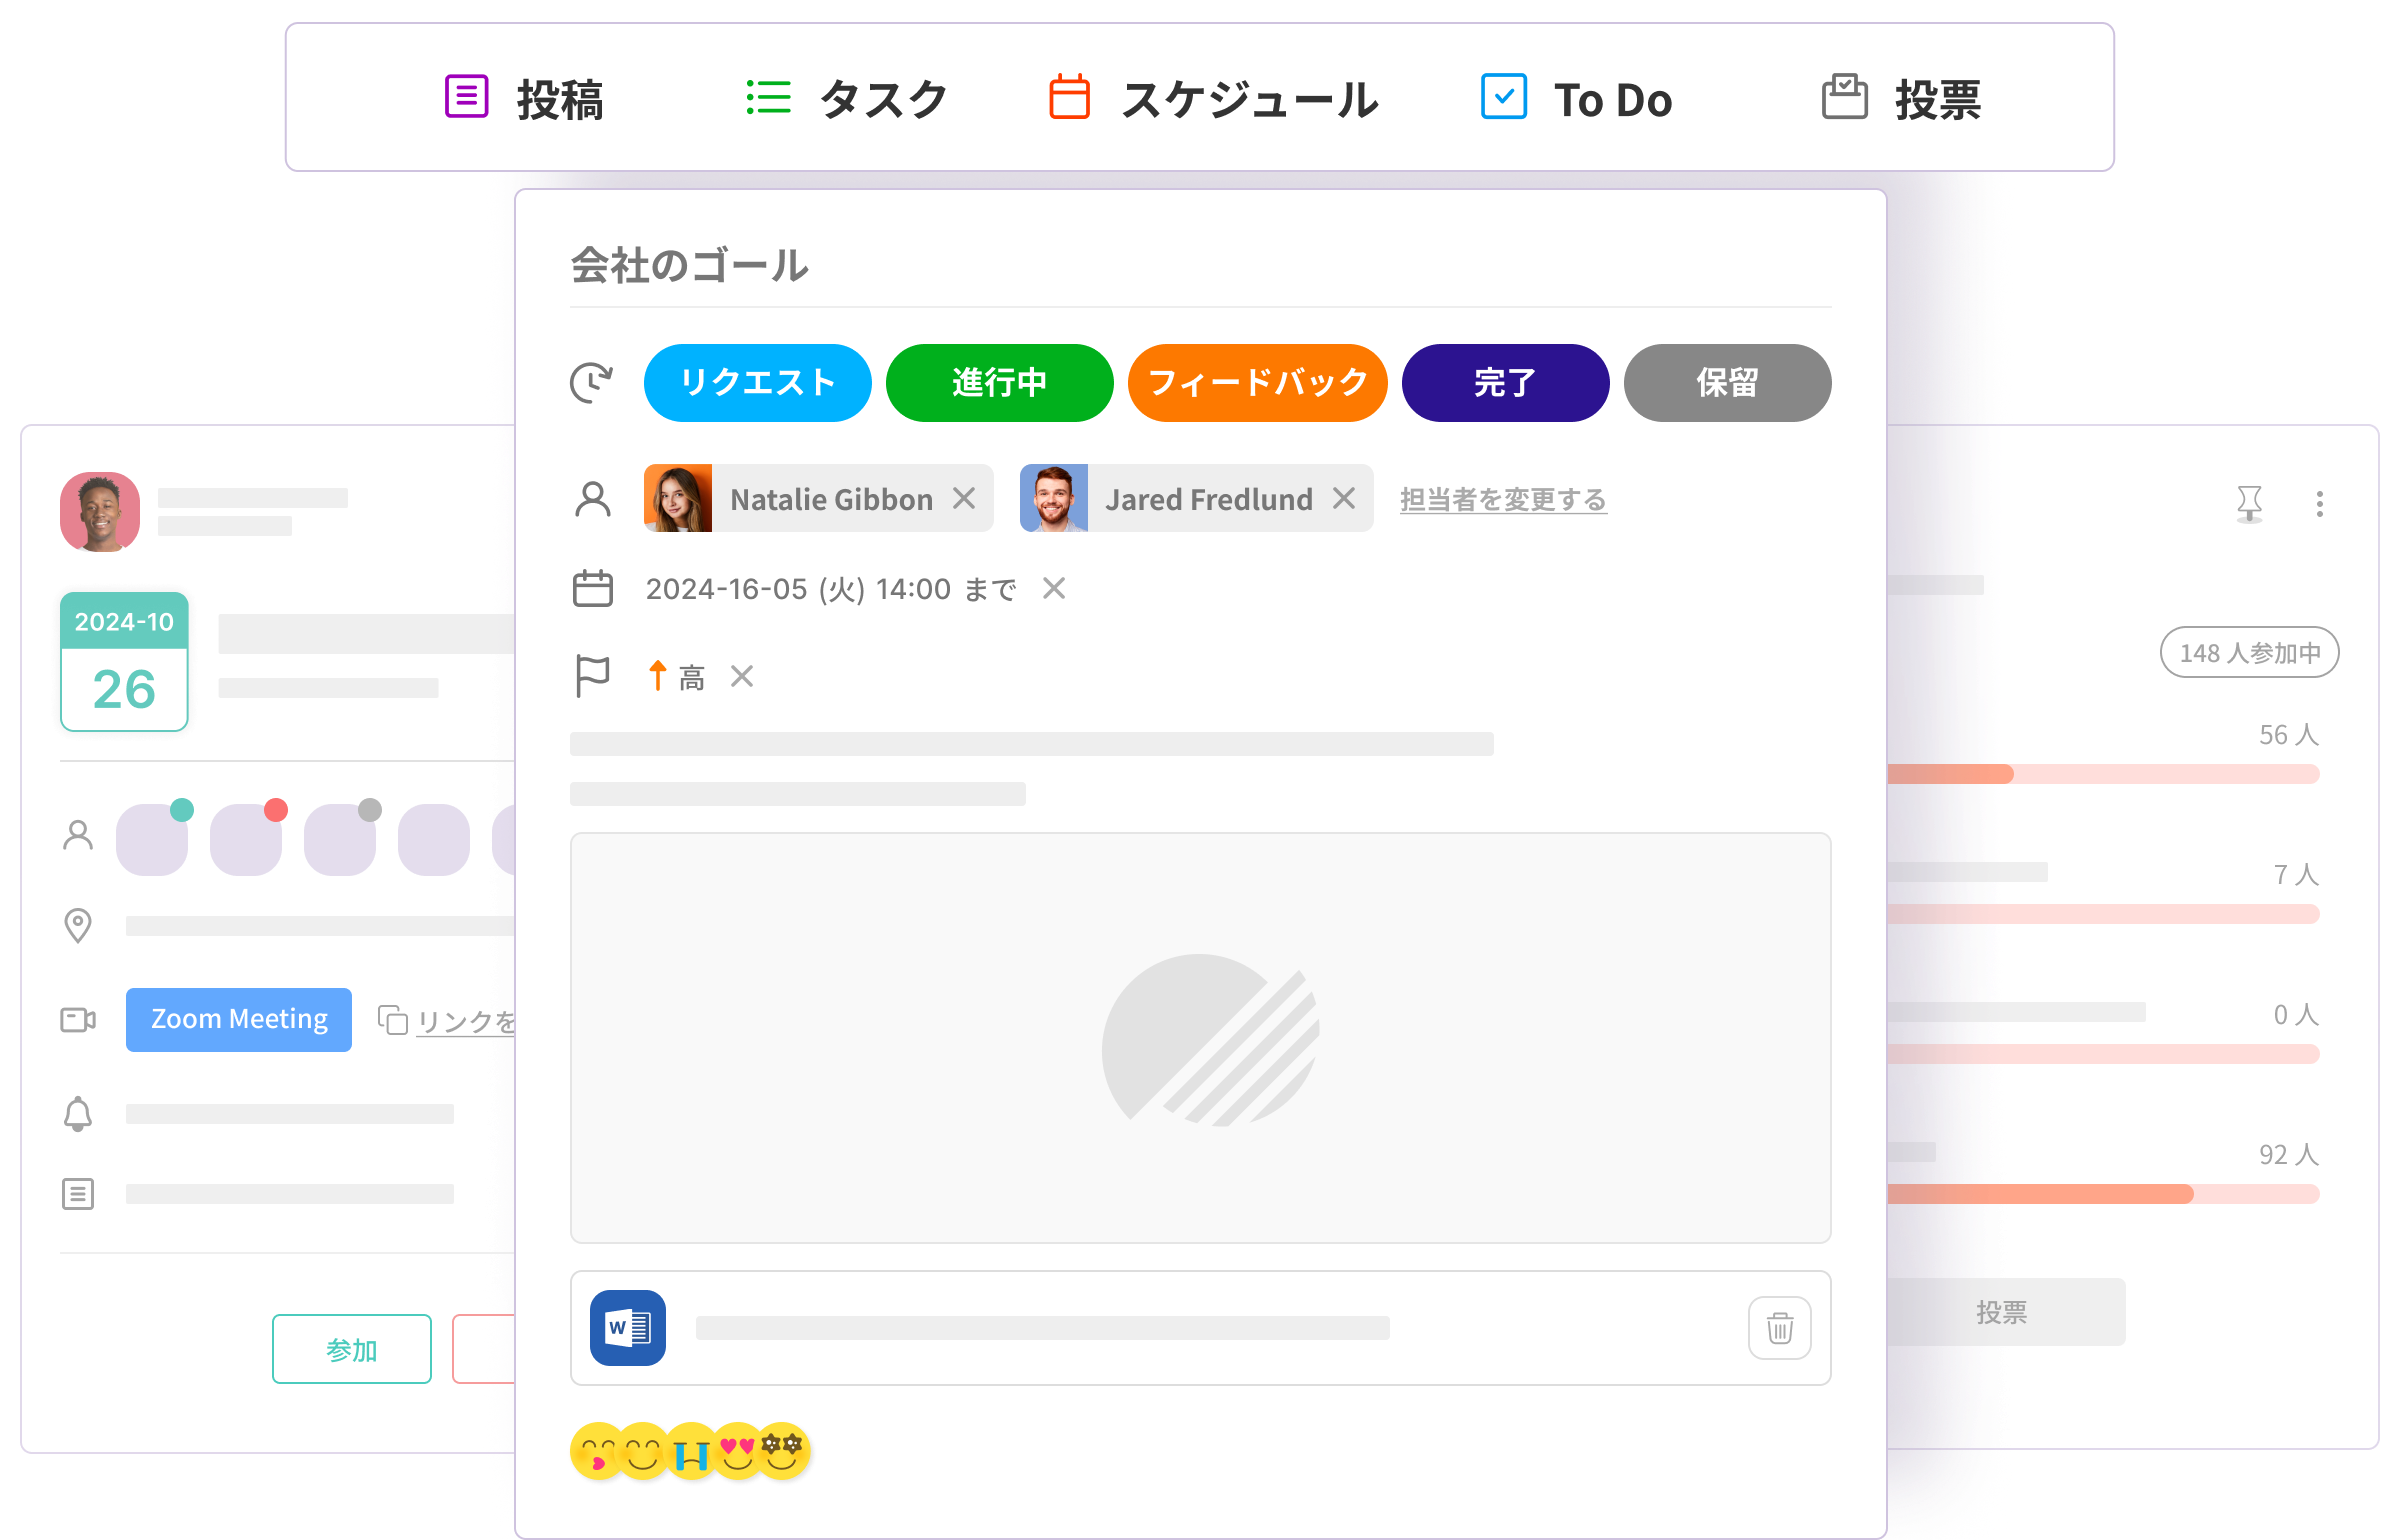Open the three-dot more options menu
This screenshot has height=1540, width=2400.
pyautogui.click(x=2319, y=503)
